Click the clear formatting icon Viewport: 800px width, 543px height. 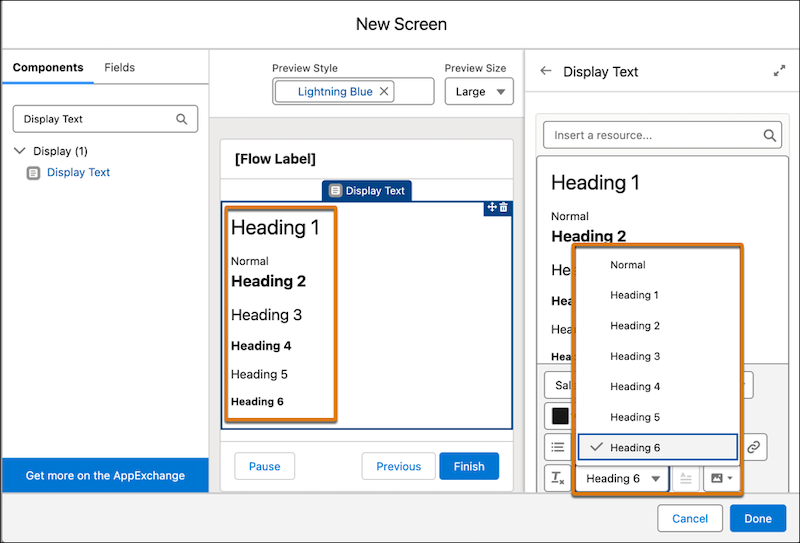click(x=558, y=478)
